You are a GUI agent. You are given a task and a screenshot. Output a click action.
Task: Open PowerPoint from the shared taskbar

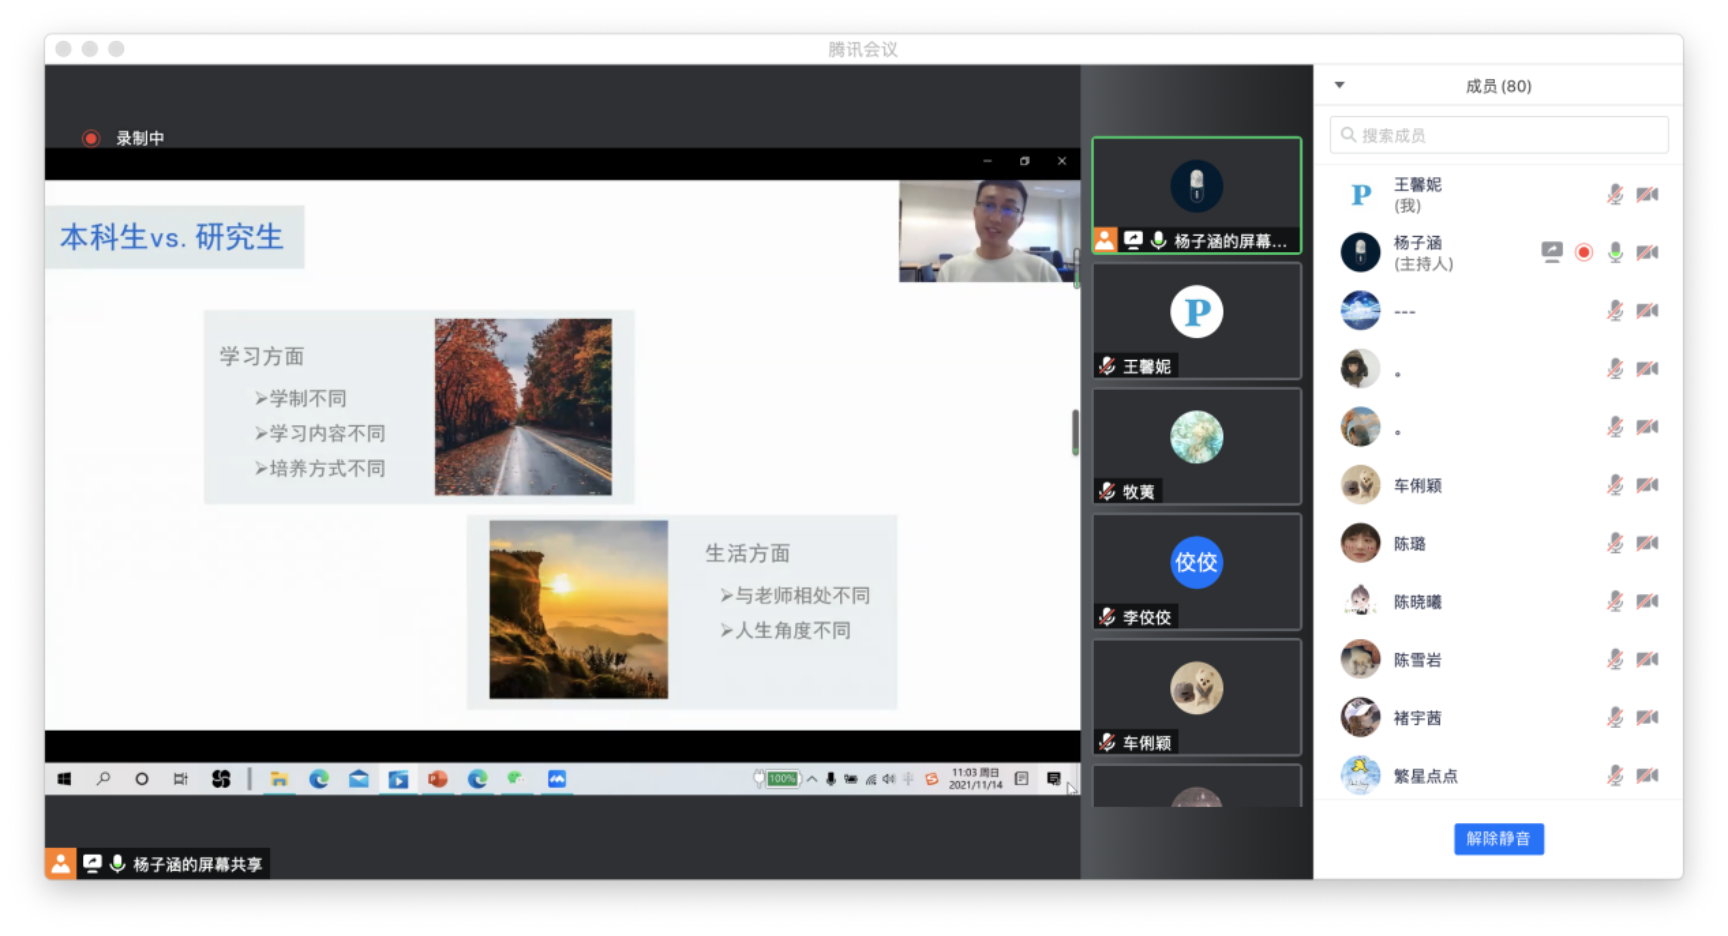coord(437,779)
